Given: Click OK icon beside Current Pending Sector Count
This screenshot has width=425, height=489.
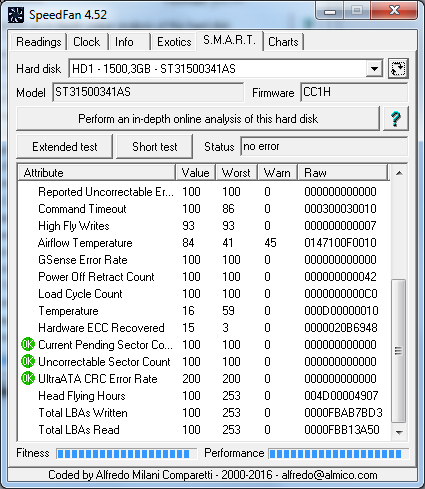Looking at the screenshot, I should pyautogui.click(x=28, y=344).
